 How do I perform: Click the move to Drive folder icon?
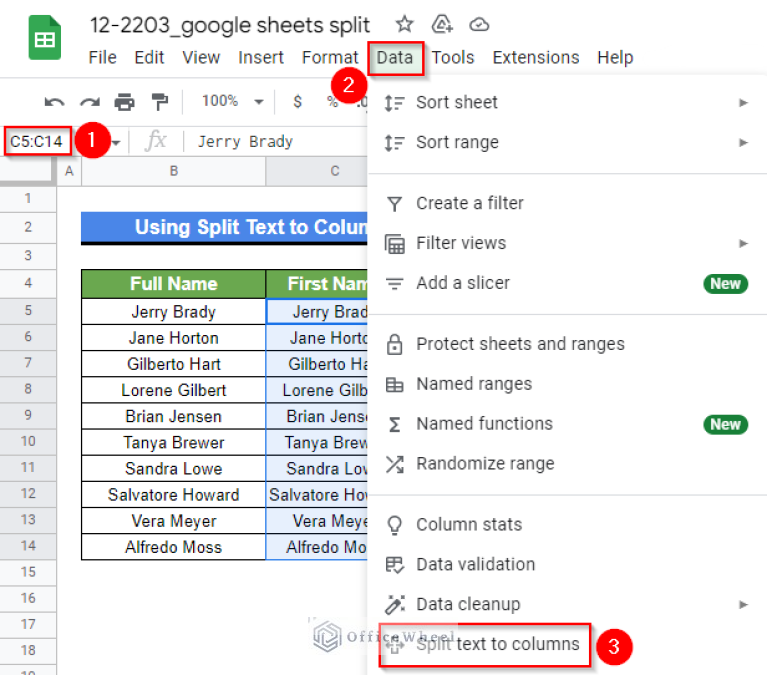442,24
